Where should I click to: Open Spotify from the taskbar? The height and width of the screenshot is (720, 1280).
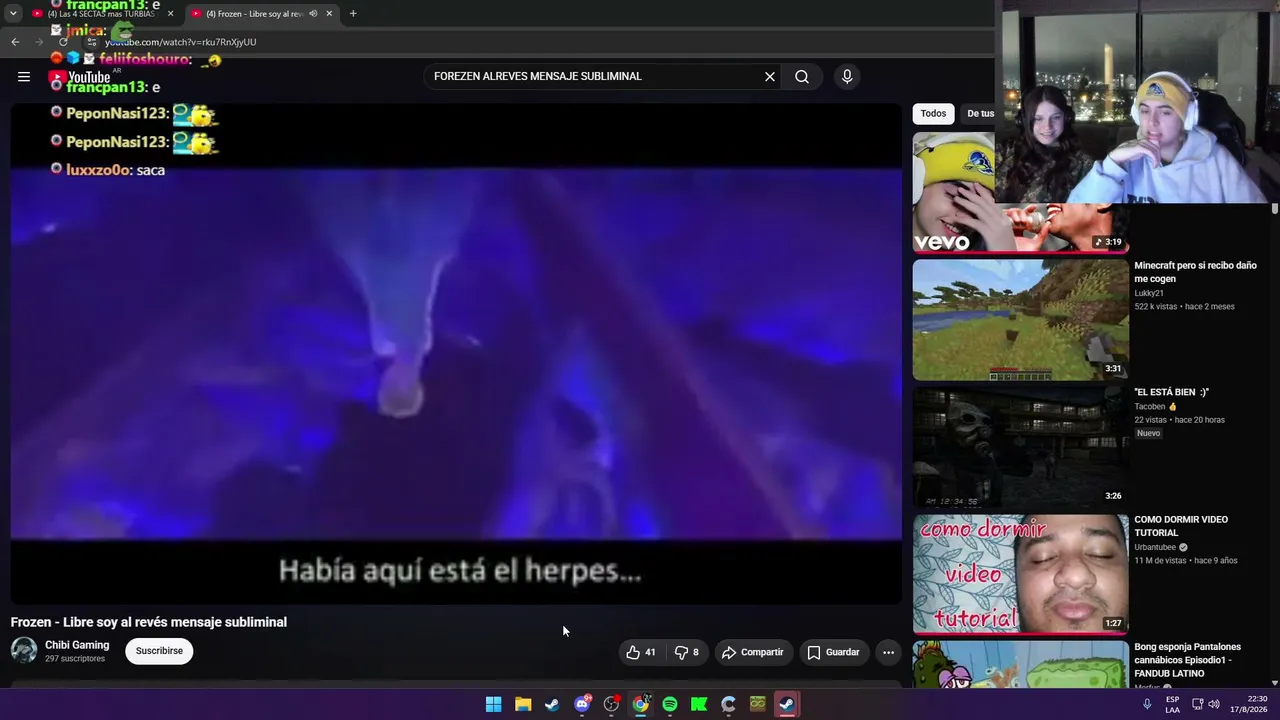(x=670, y=705)
